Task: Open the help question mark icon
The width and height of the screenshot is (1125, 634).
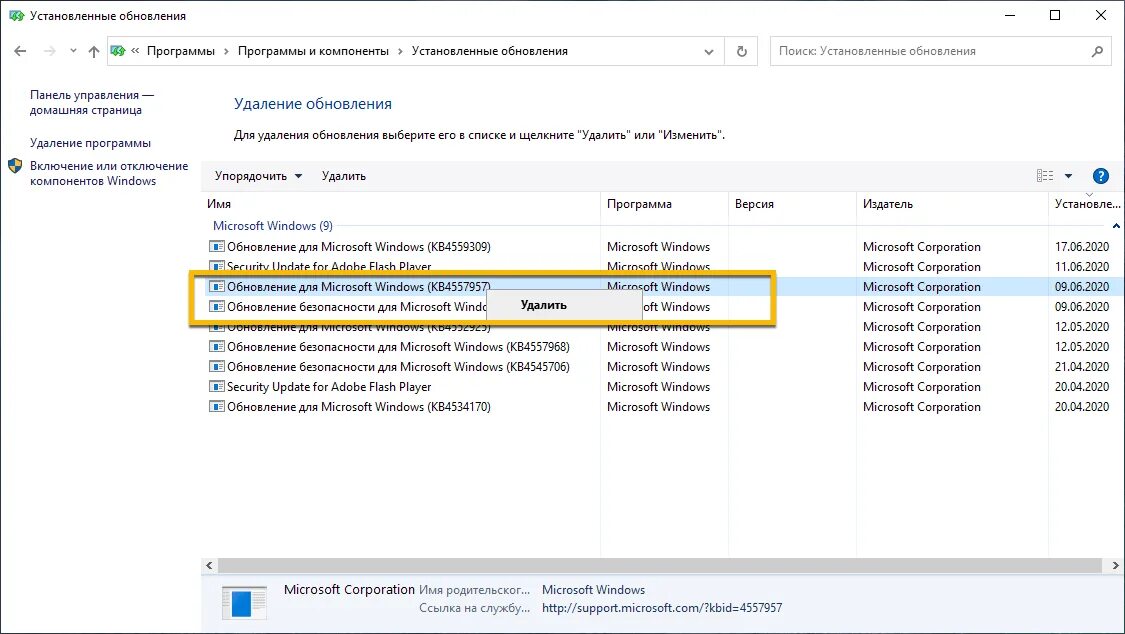Action: 1101,176
